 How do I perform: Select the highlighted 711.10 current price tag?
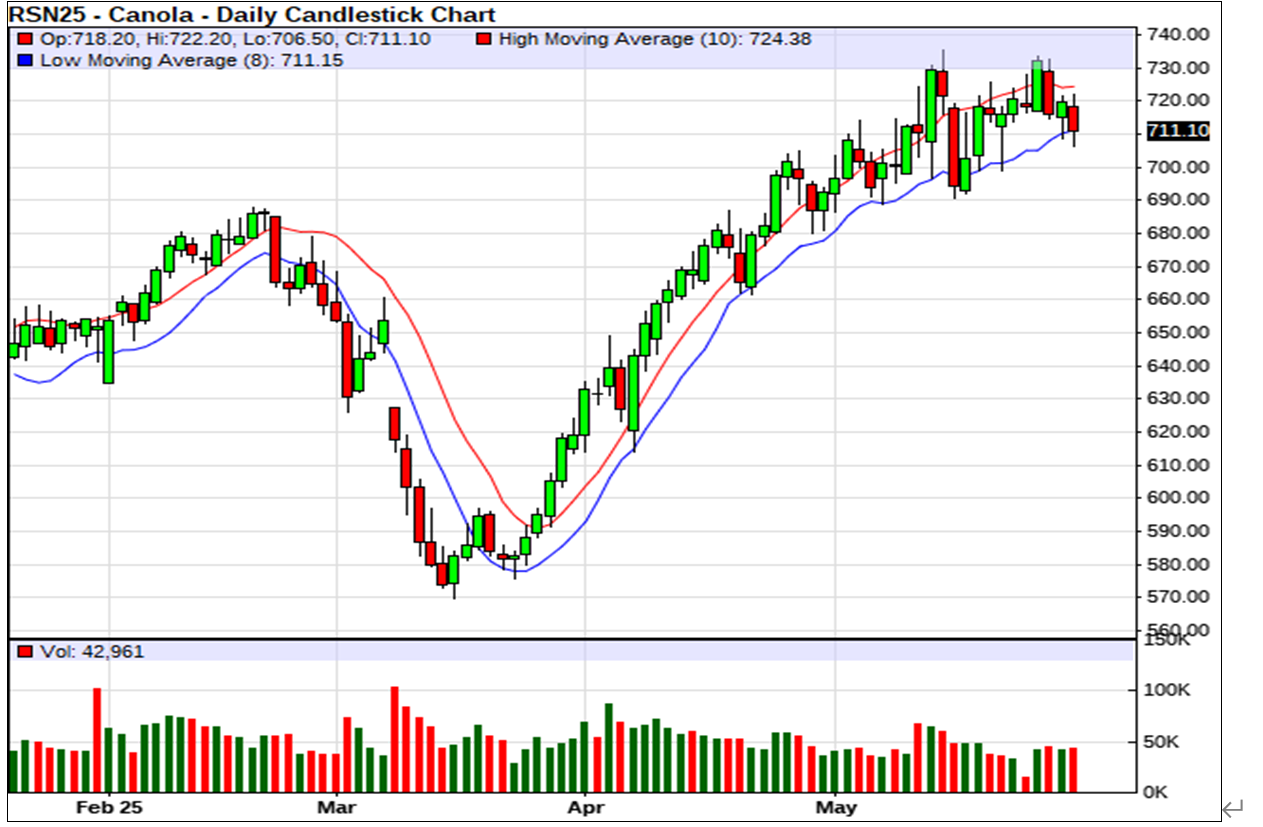click(x=1178, y=131)
